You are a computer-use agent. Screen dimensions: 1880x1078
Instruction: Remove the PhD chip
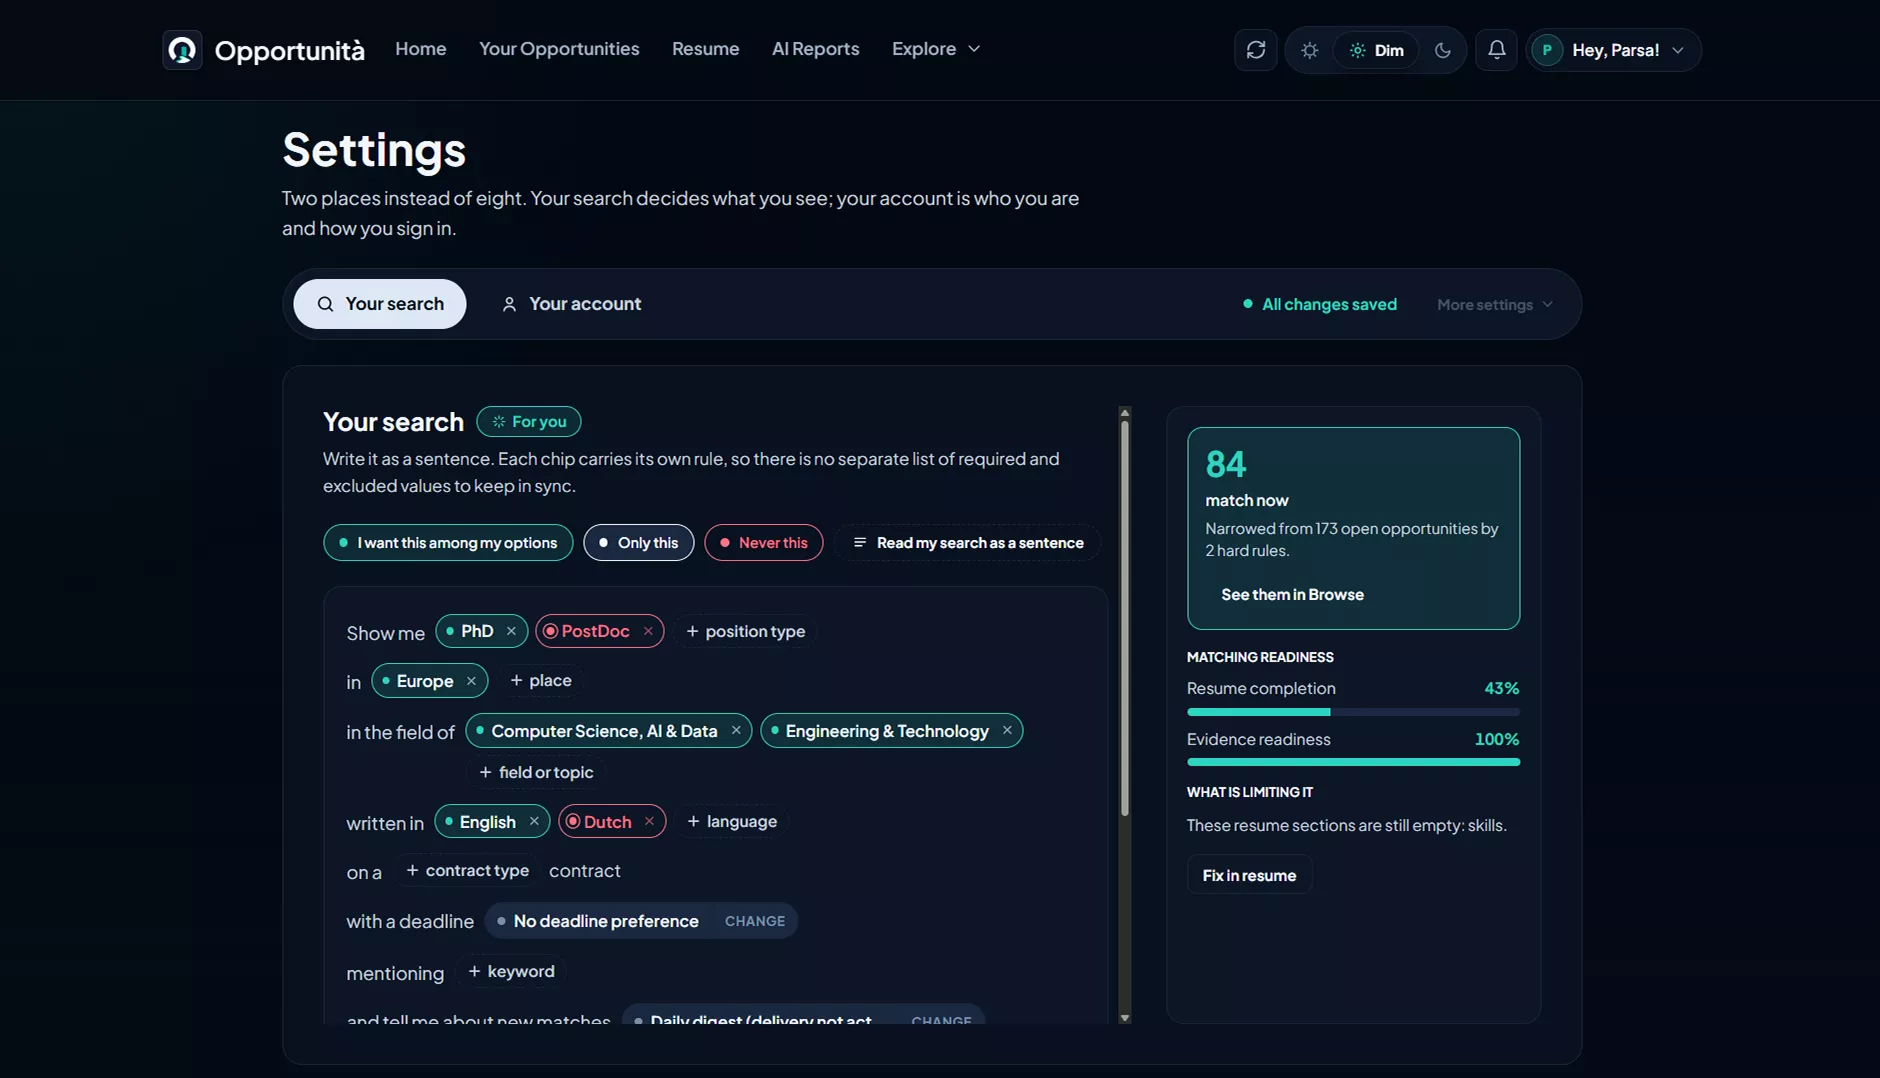(x=511, y=631)
